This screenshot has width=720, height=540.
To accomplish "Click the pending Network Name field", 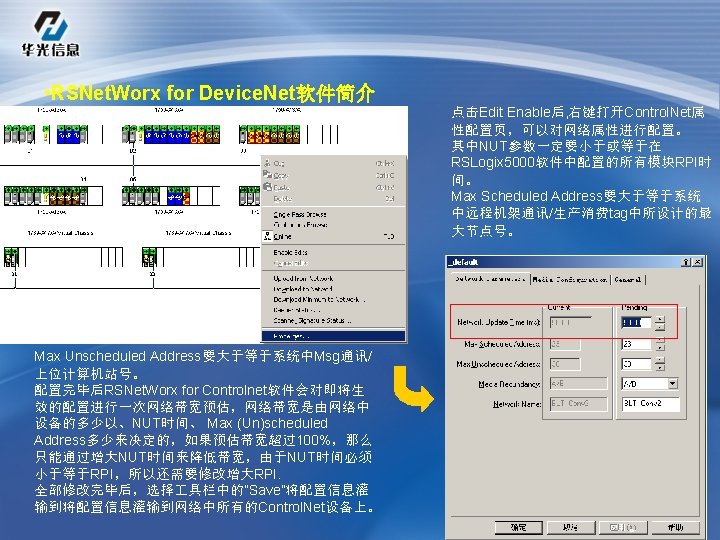I will pyautogui.click(x=650, y=404).
